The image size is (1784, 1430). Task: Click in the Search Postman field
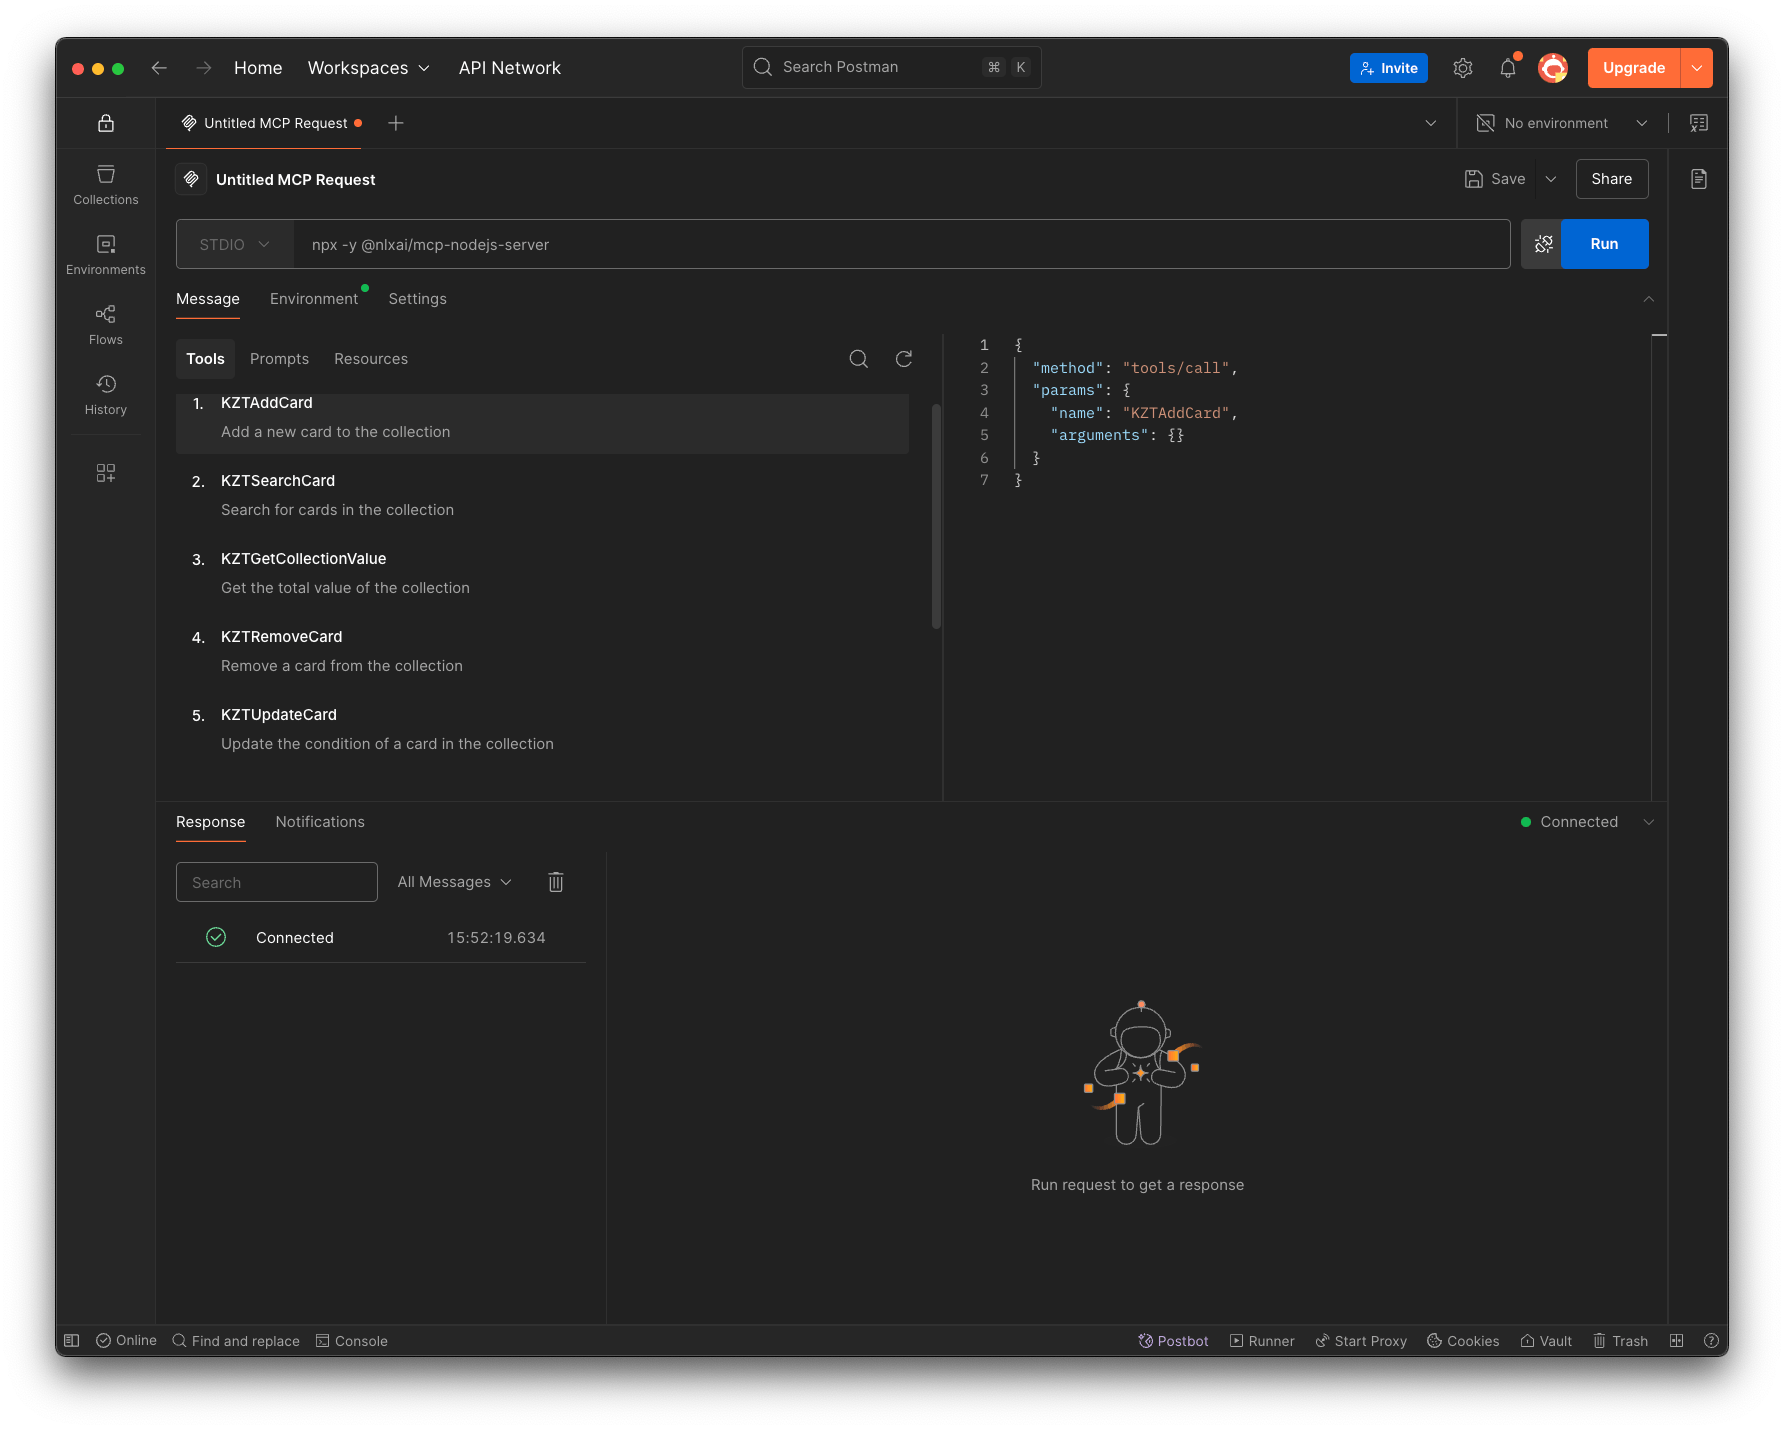click(891, 67)
